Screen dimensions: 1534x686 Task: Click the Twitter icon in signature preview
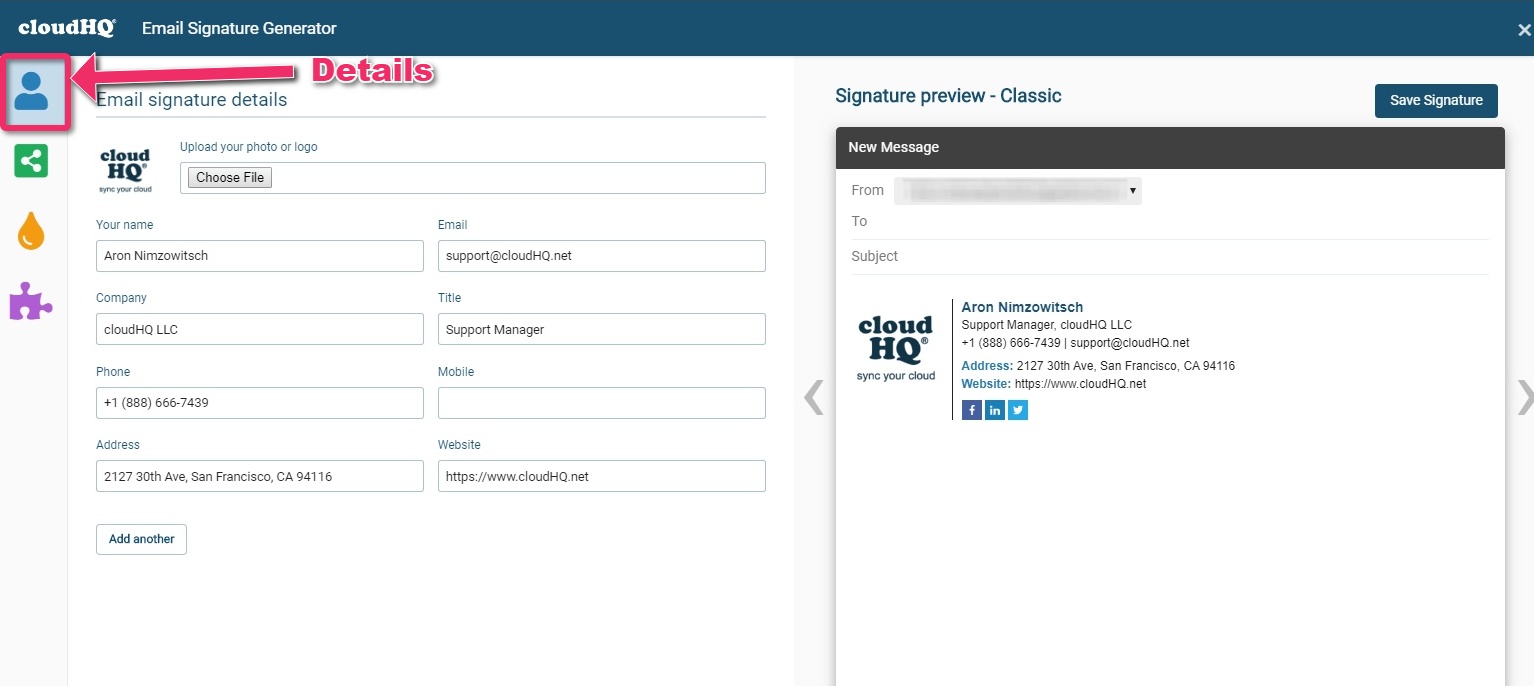pos(1017,409)
